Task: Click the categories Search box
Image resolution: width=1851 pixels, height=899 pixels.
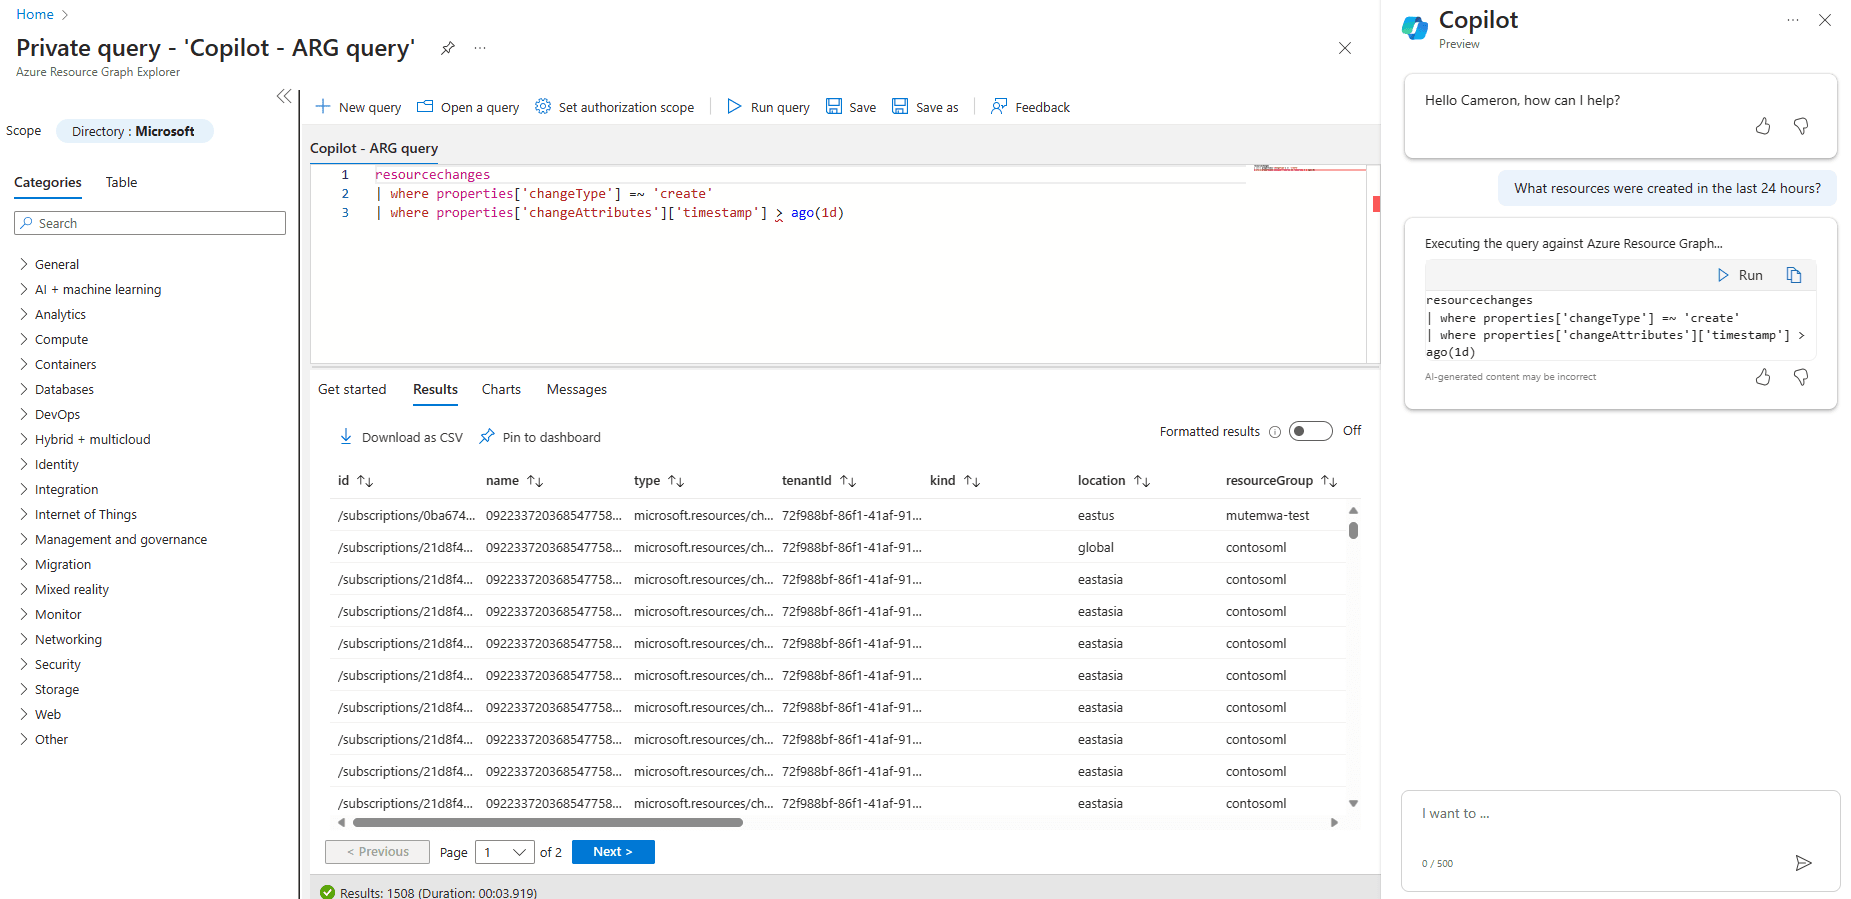Action: click(x=150, y=223)
